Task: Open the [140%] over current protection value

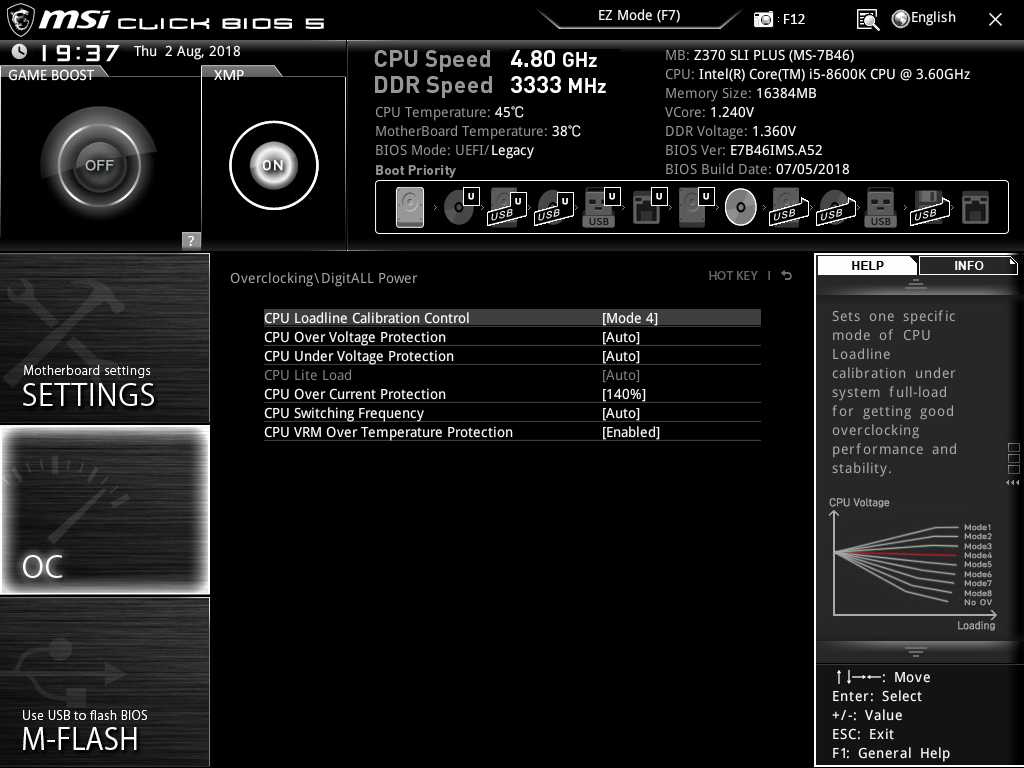Action: tap(624, 394)
